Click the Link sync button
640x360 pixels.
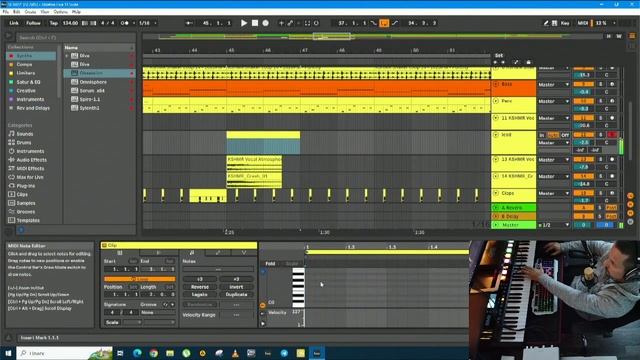(14, 23)
